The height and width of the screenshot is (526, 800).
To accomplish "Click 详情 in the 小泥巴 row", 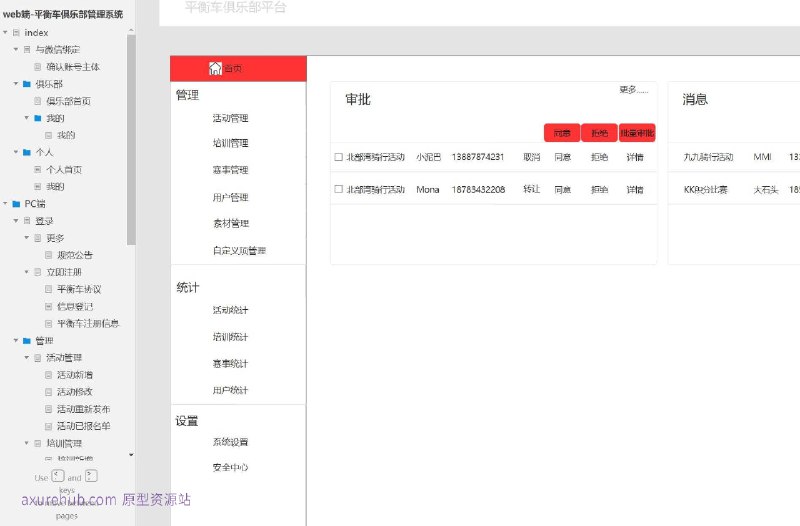I will [x=635, y=157].
